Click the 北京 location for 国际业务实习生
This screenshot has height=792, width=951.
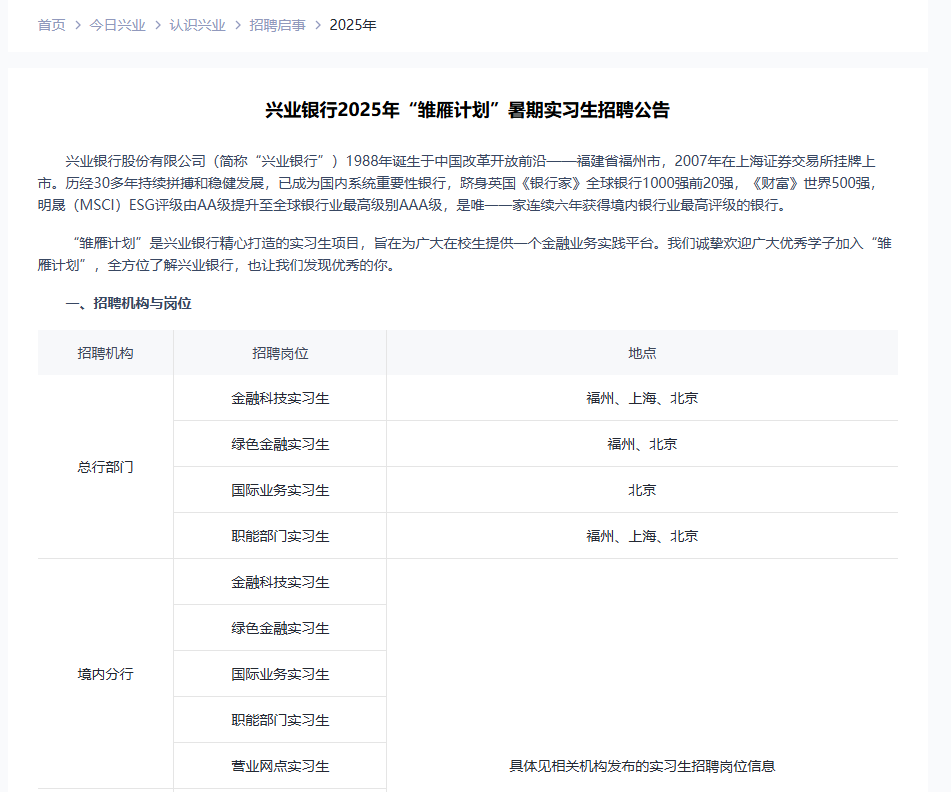point(642,490)
